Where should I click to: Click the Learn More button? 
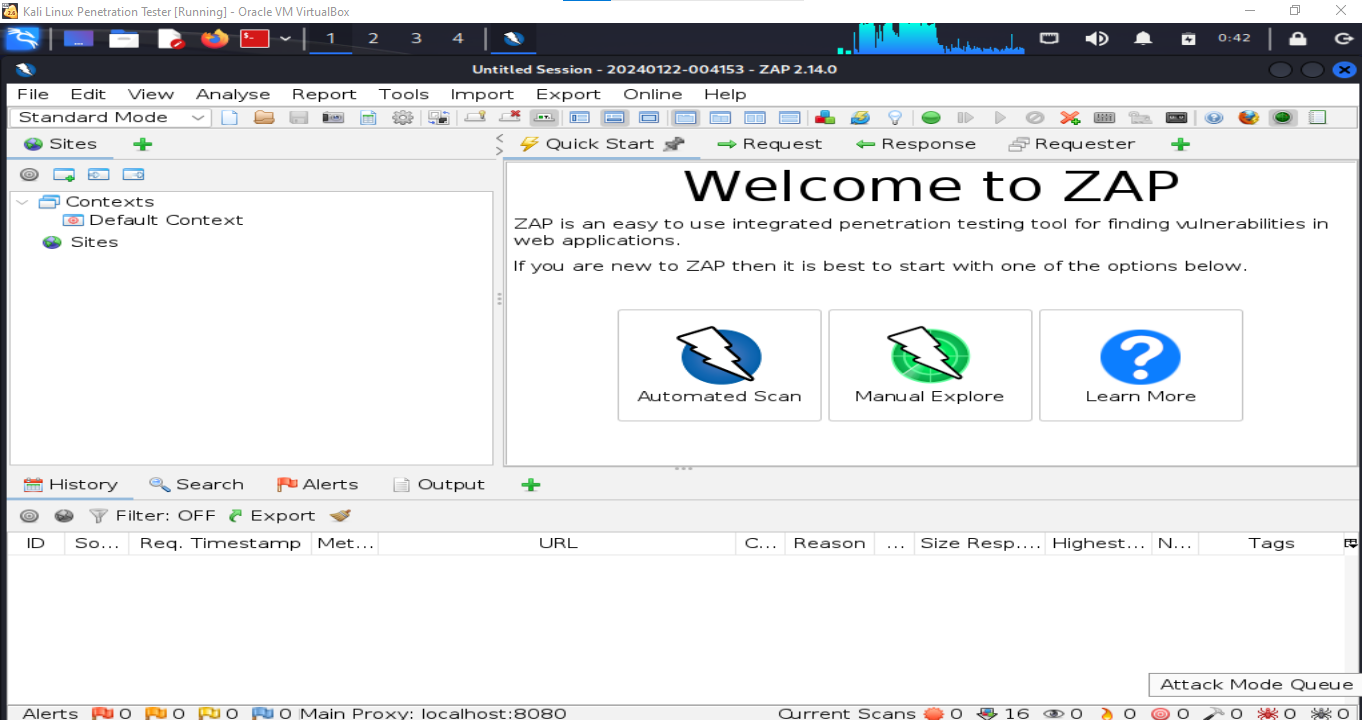click(1141, 365)
